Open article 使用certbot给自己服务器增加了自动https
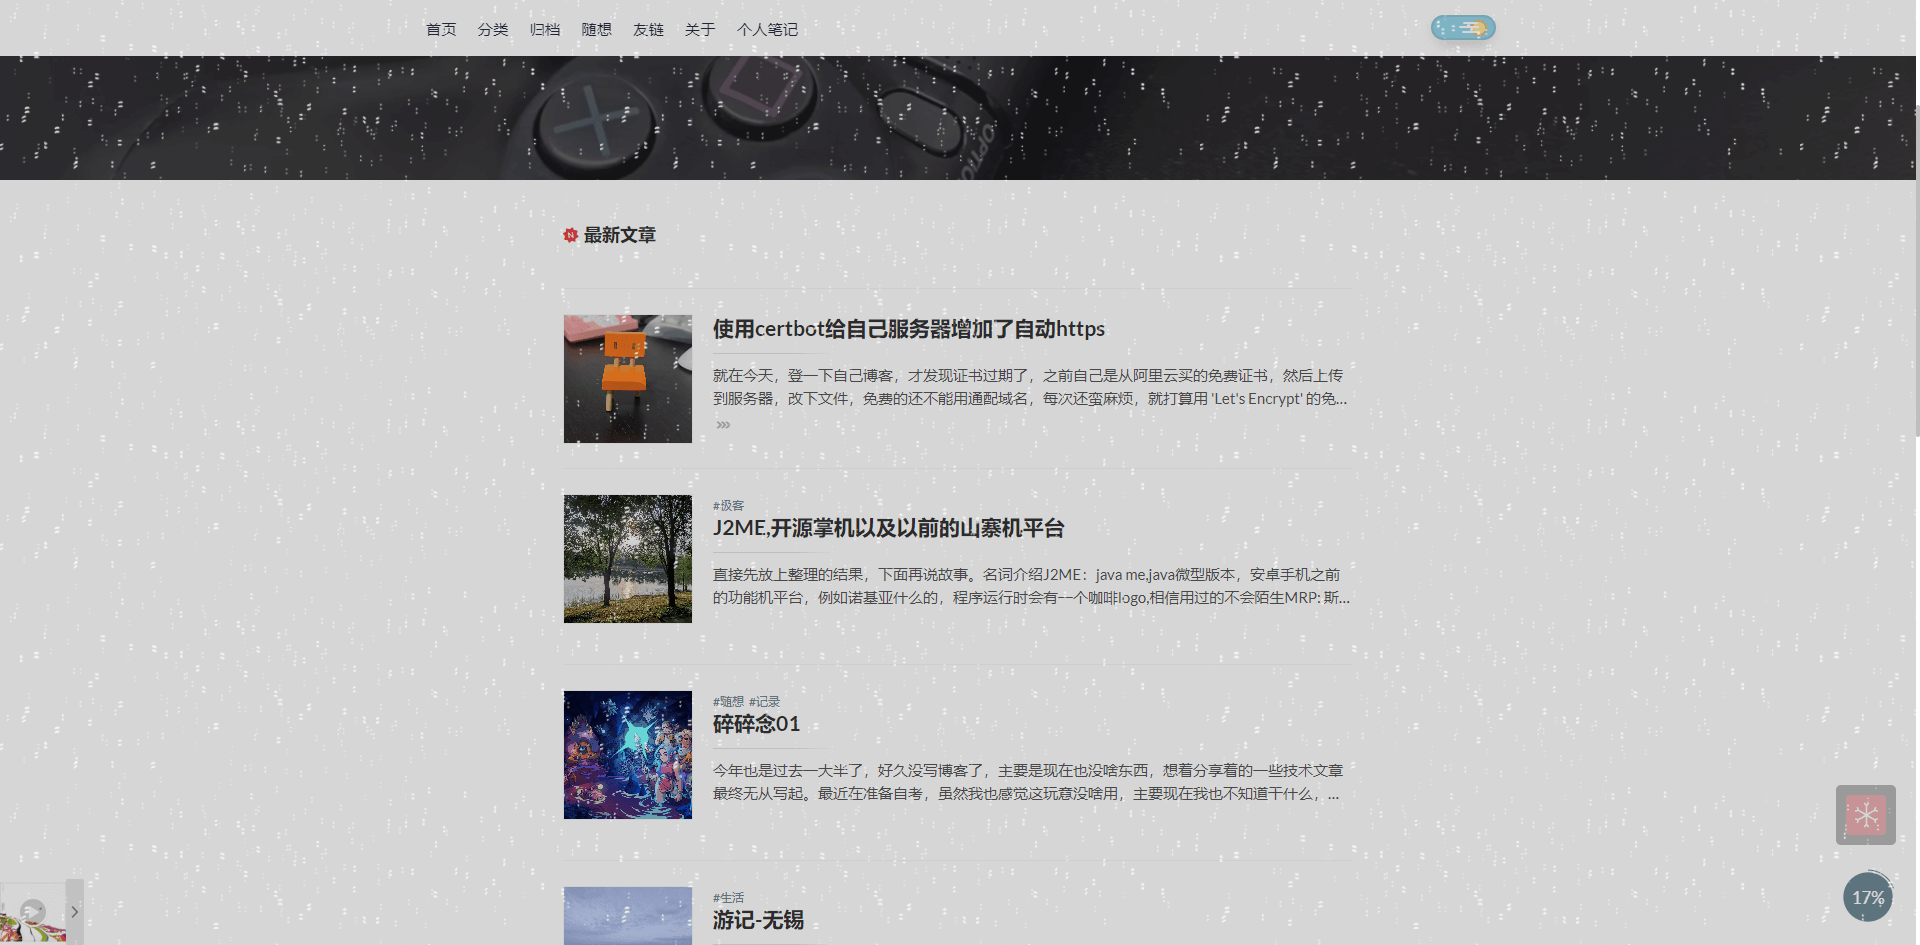Screen dimensions: 1920x945 tap(909, 329)
